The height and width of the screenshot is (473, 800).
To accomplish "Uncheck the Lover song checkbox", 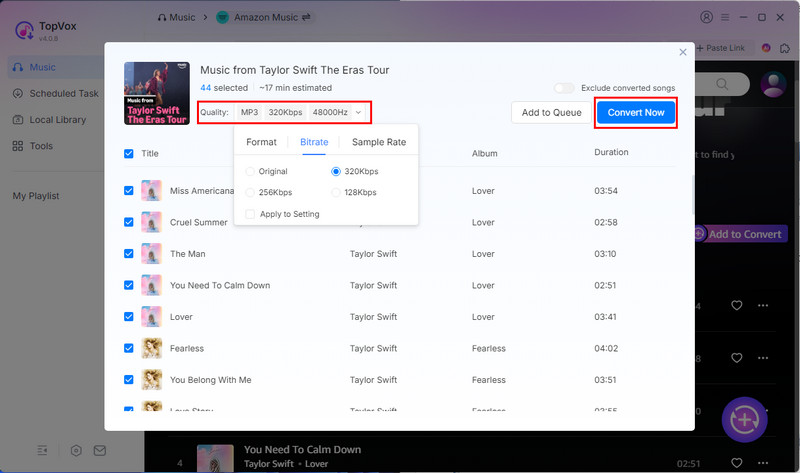I will (x=129, y=317).
